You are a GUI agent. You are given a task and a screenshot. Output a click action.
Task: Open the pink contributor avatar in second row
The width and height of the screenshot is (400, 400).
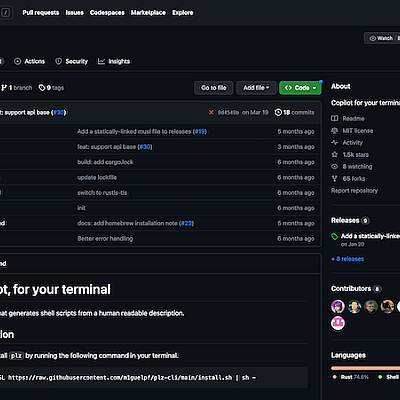338,323
